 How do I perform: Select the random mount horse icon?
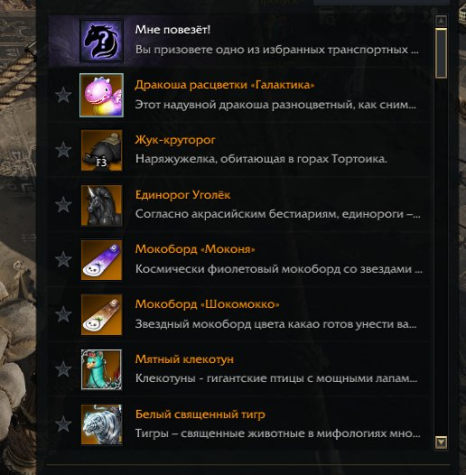coord(102,41)
